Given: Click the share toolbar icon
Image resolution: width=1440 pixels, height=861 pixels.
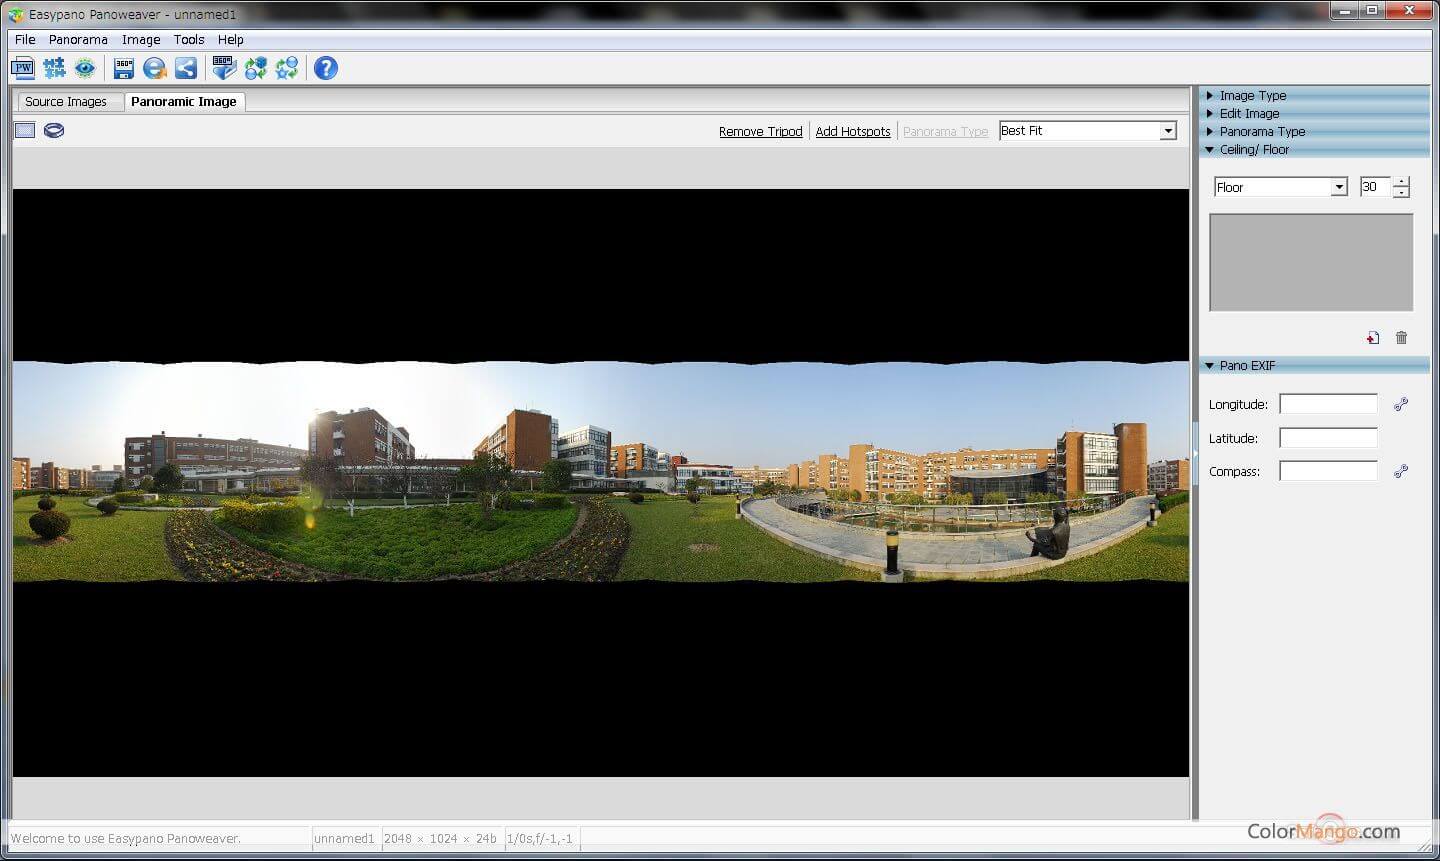Looking at the screenshot, I should tap(186, 68).
